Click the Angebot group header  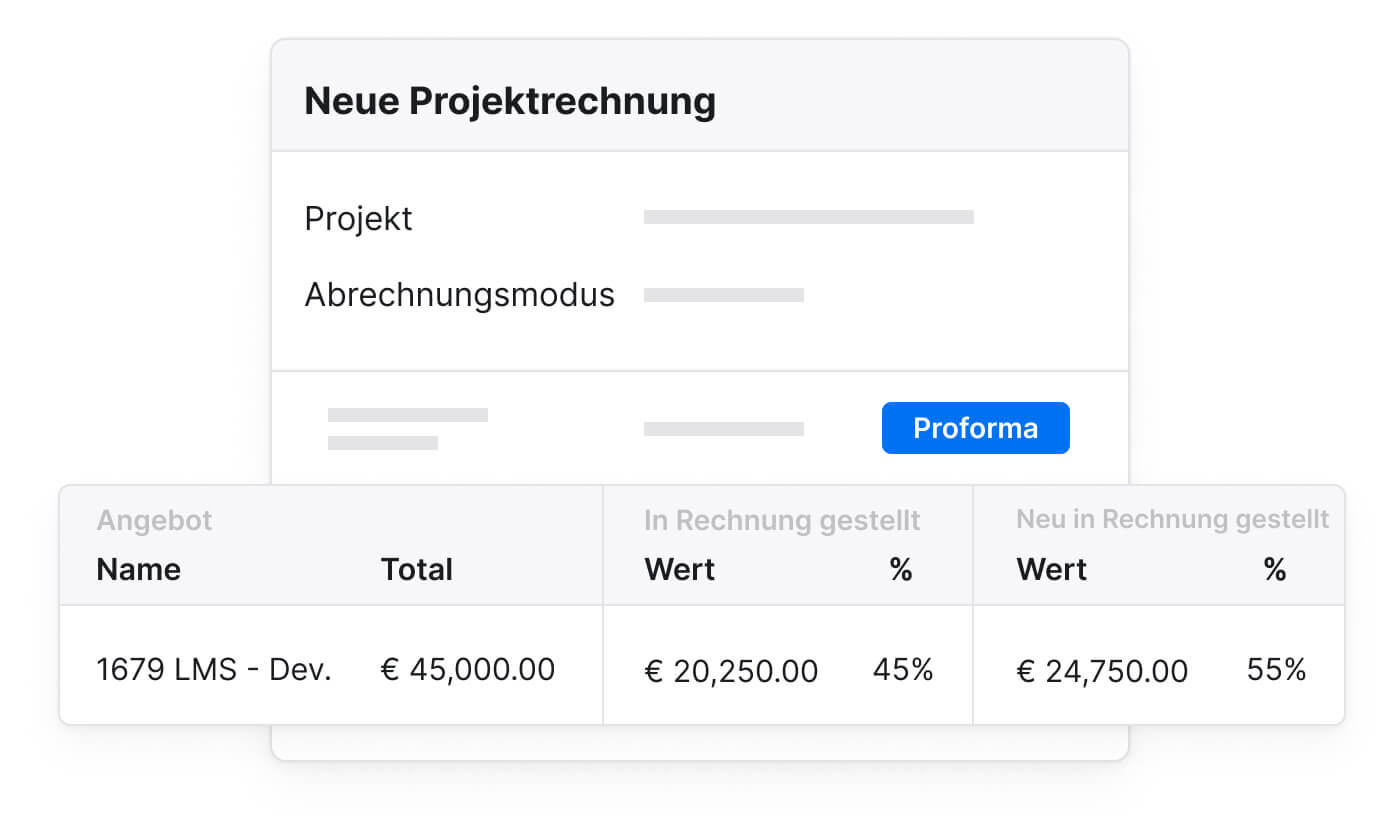coord(154,520)
